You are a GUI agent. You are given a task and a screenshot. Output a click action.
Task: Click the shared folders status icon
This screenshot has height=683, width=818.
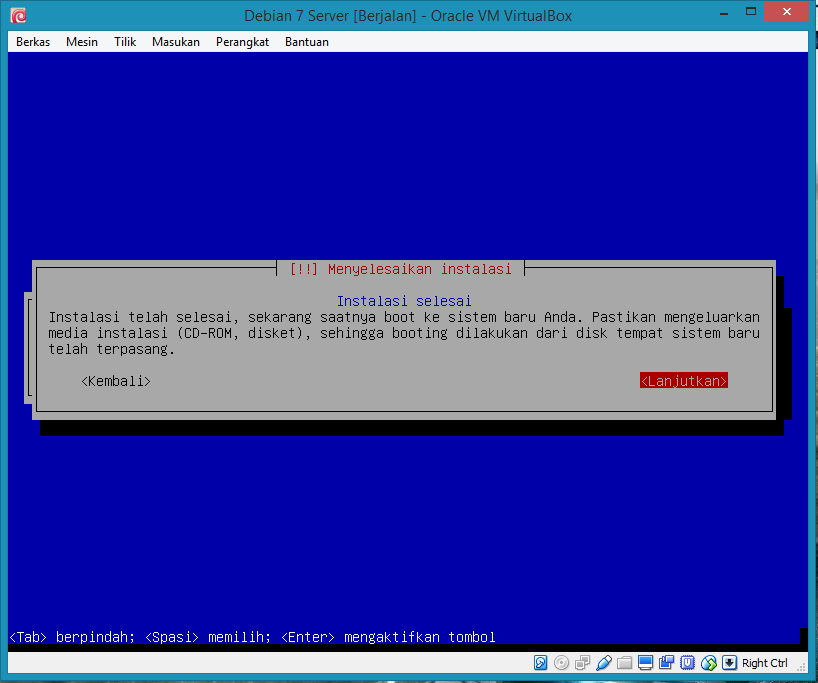pos(624,663)
